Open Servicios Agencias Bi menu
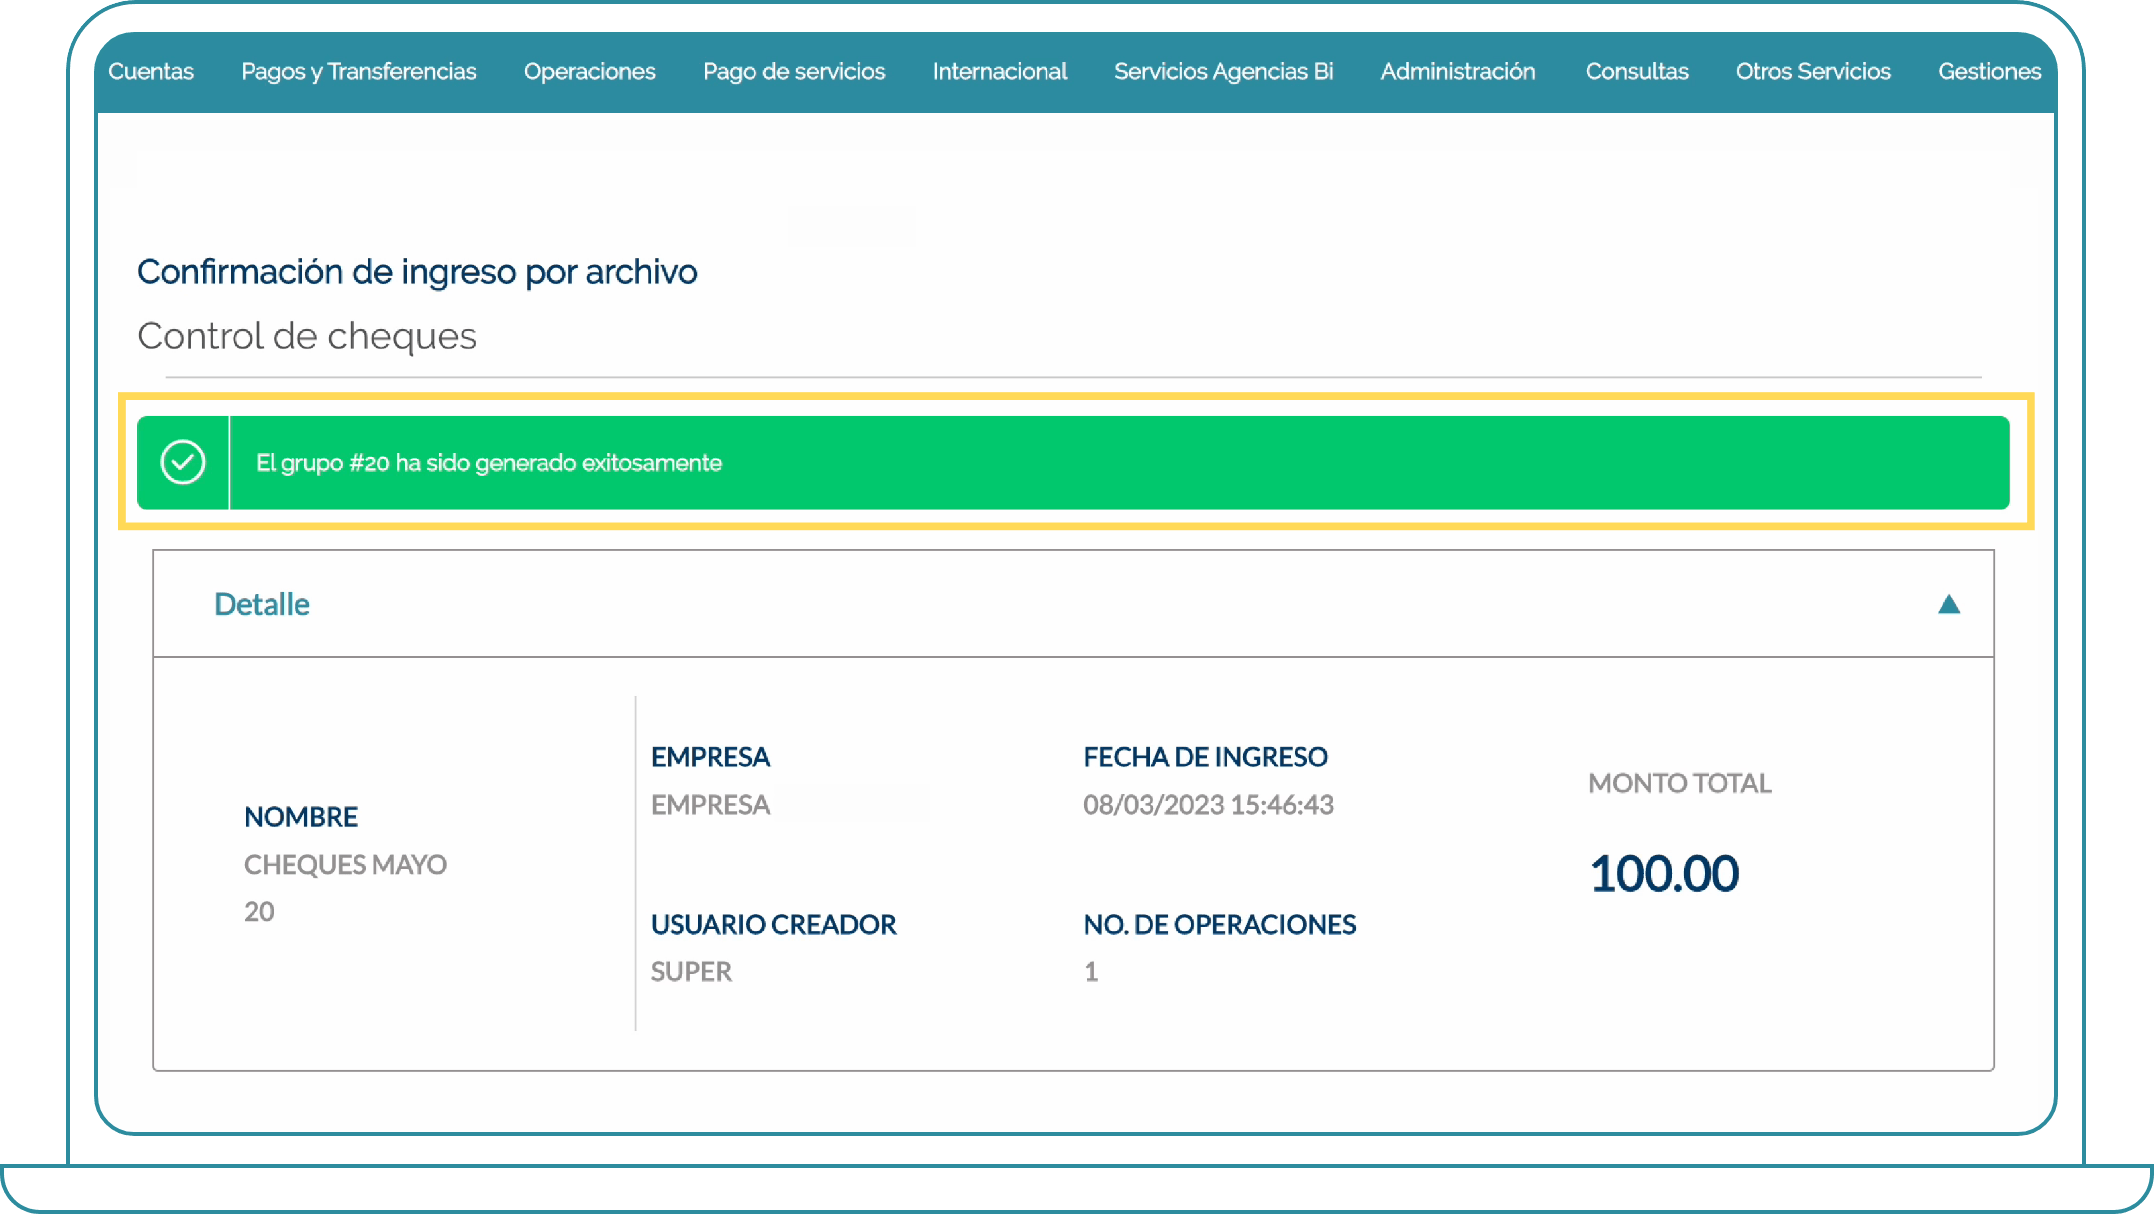This screenshot has width=2154, height=1214. tap(1224, 71)
